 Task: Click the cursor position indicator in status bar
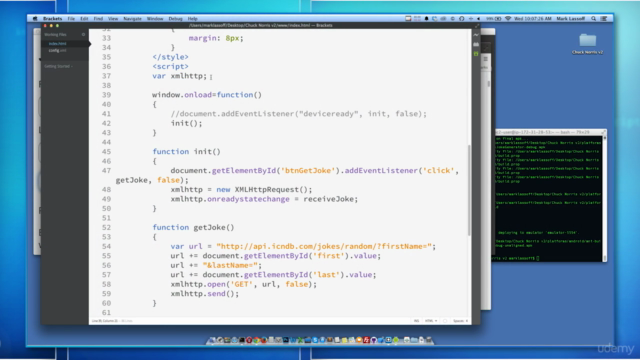[104, 321]
